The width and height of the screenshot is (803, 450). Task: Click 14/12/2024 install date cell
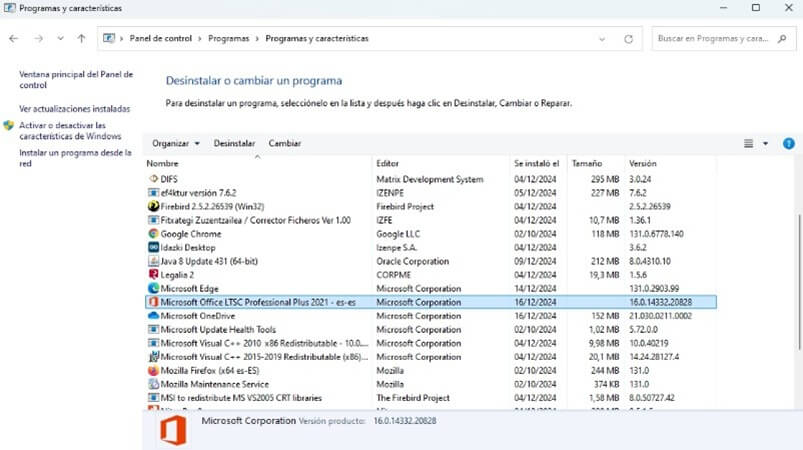pyautogui.click(x=535, y=289)
